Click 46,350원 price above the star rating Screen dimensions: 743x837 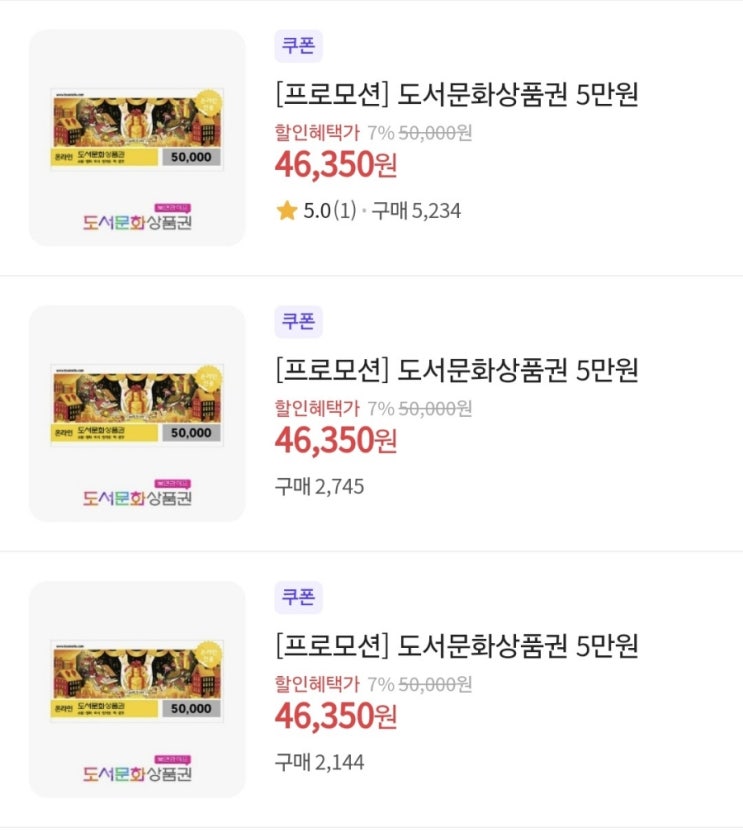(x=336, y=164)
